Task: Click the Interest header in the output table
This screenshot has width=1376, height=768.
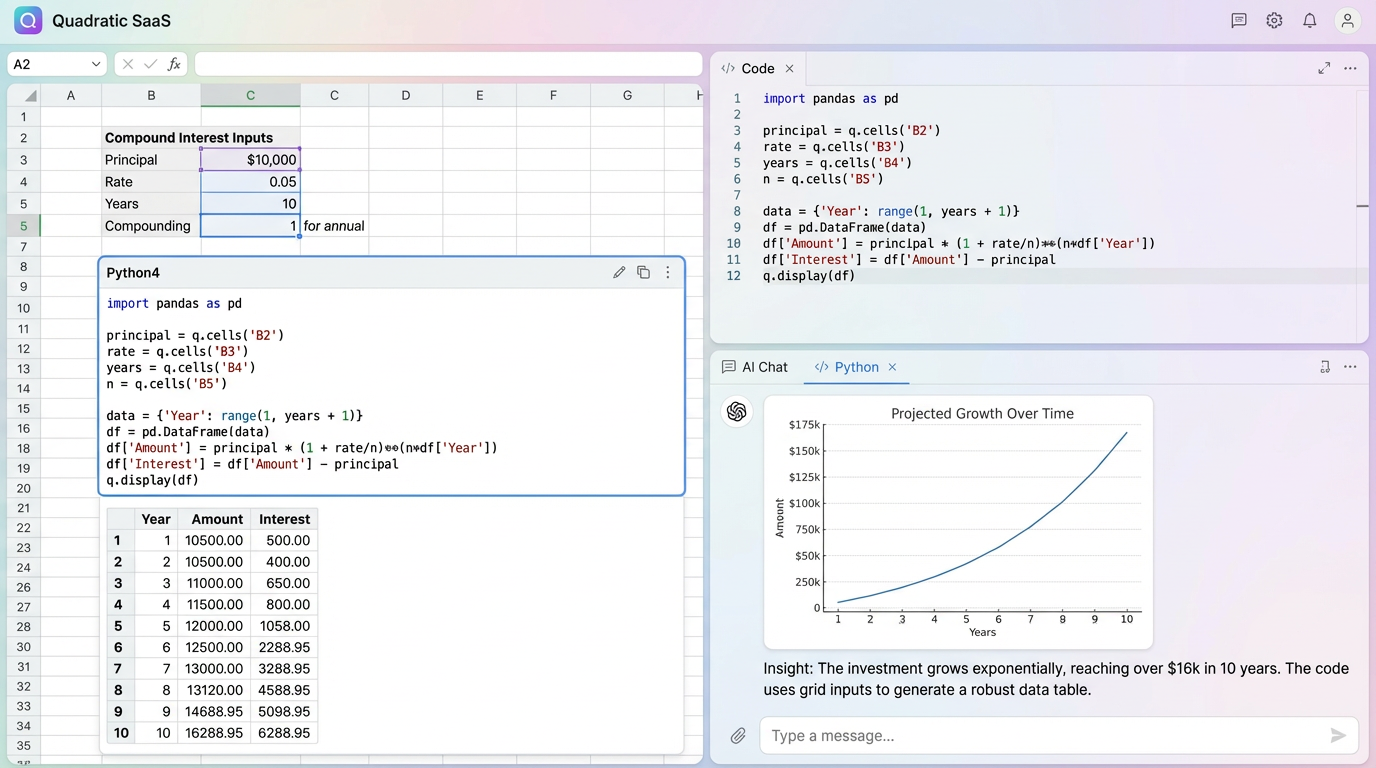Action: [x=284, y=519]
